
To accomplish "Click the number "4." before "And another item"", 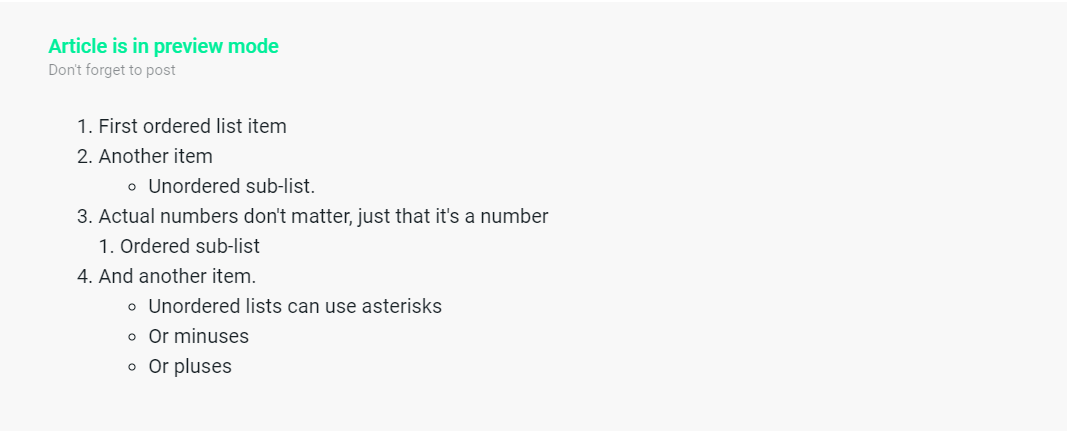I will [x=85, y=276].
